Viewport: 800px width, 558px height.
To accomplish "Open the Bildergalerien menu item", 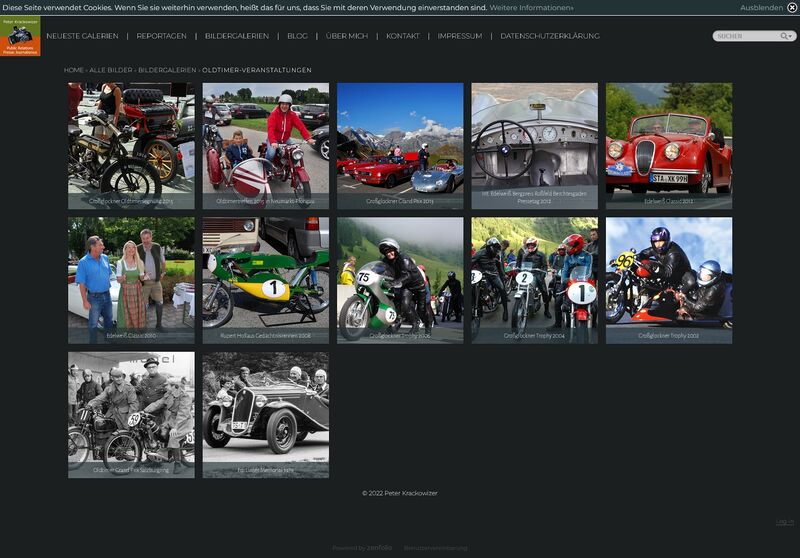I will click(x=237, y=36).
